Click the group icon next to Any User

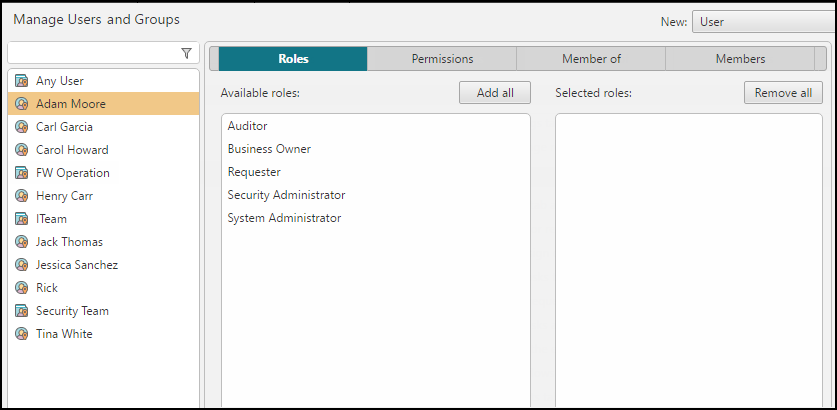pyautogui.click(x=22, y=81)
